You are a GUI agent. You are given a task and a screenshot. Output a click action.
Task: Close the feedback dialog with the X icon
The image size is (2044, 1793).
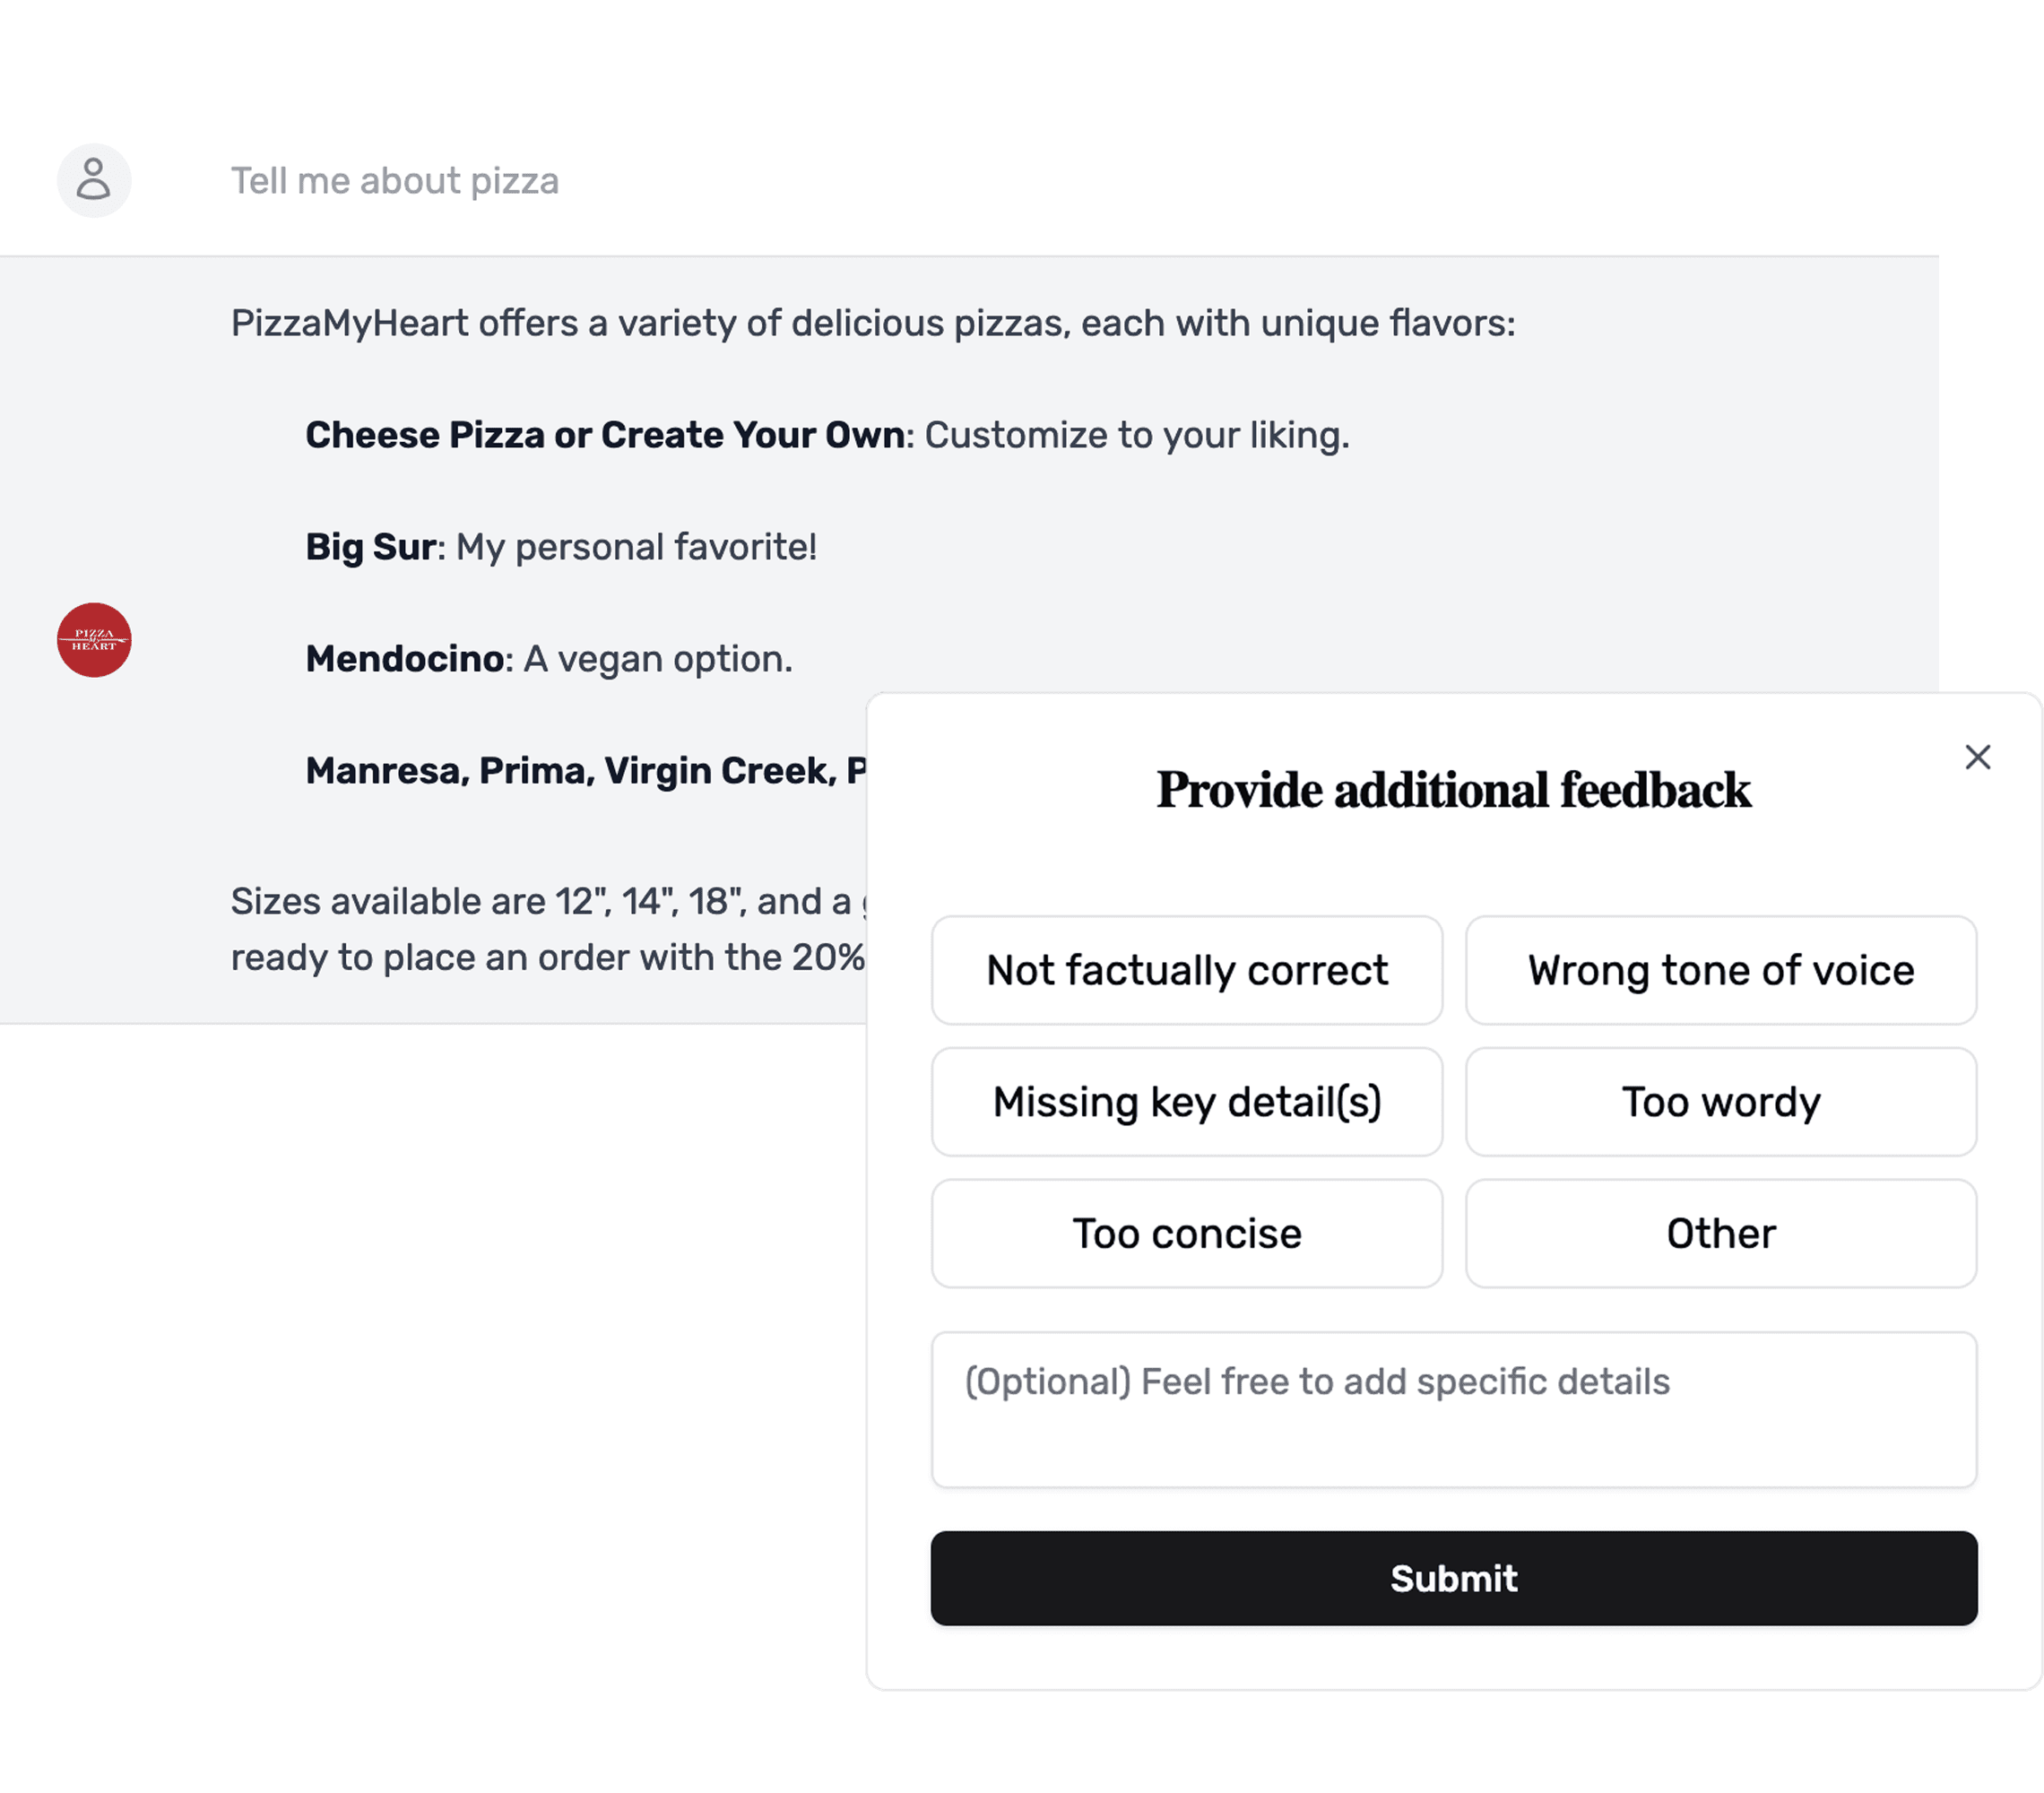coord(1977,757)
